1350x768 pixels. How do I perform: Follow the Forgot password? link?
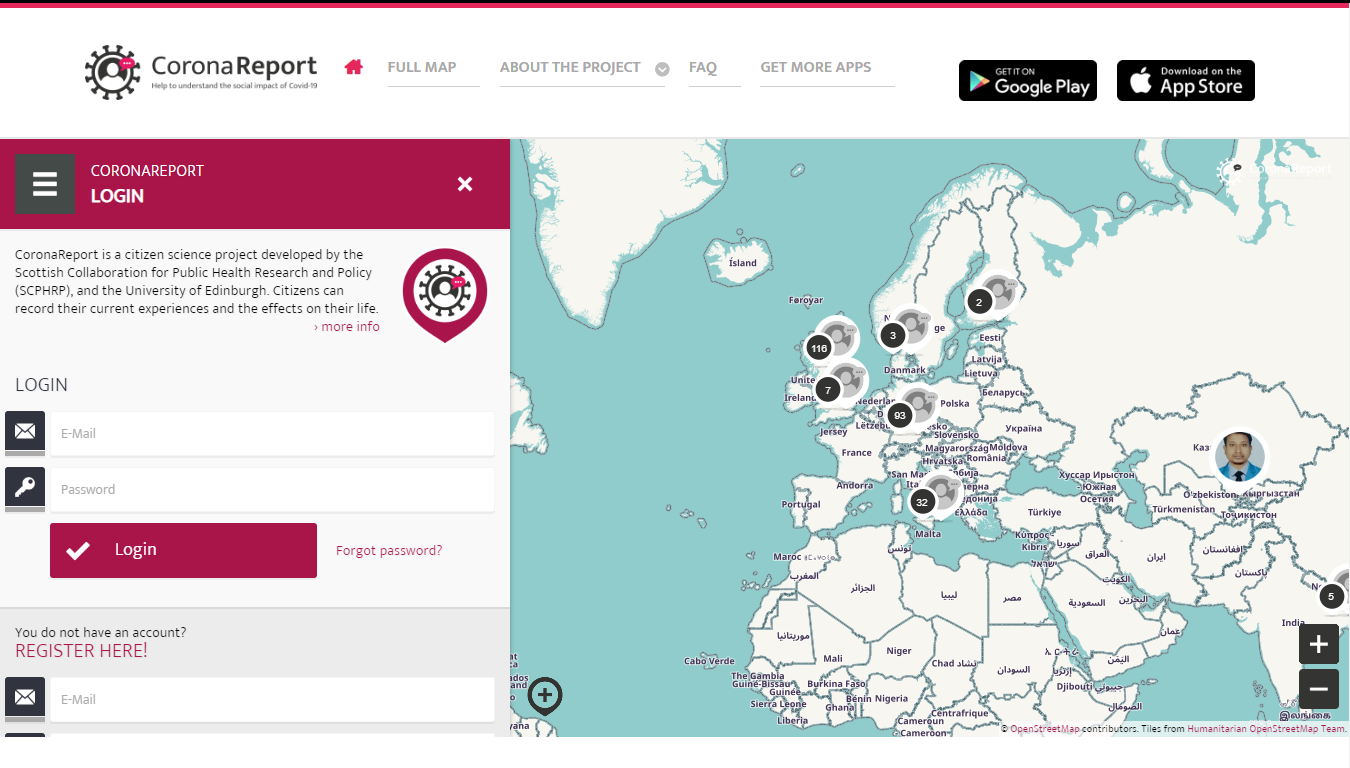pyautogui.click(x=389, y=550)
